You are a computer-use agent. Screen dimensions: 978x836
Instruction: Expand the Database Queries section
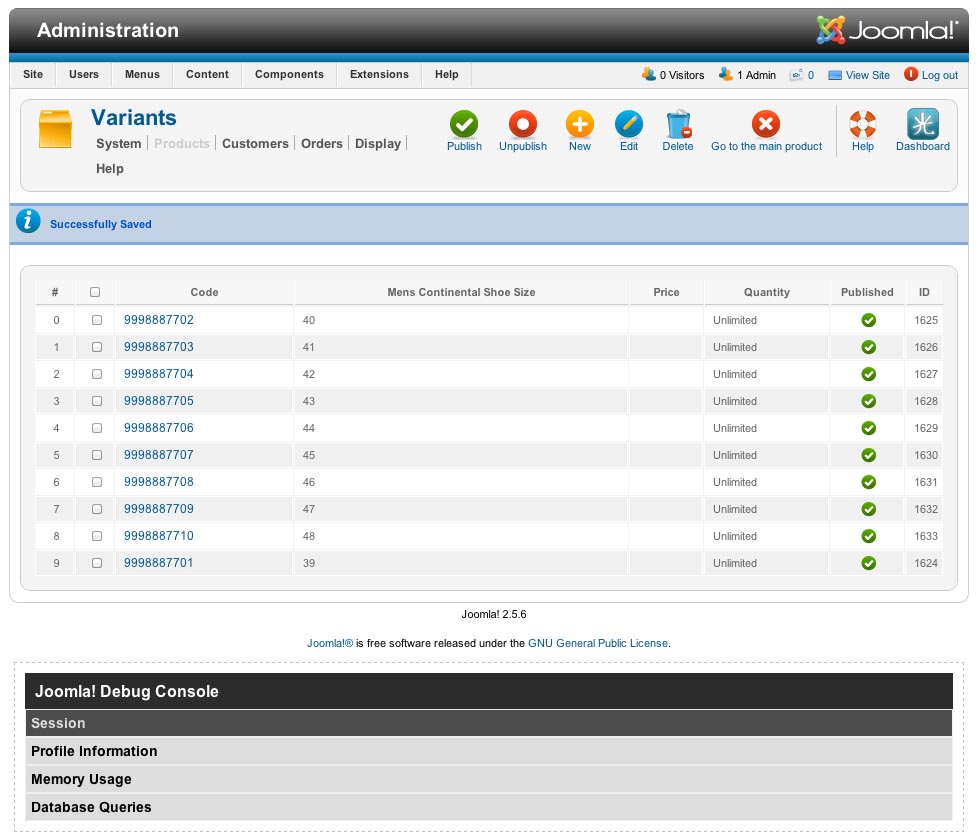pos(91,807)
